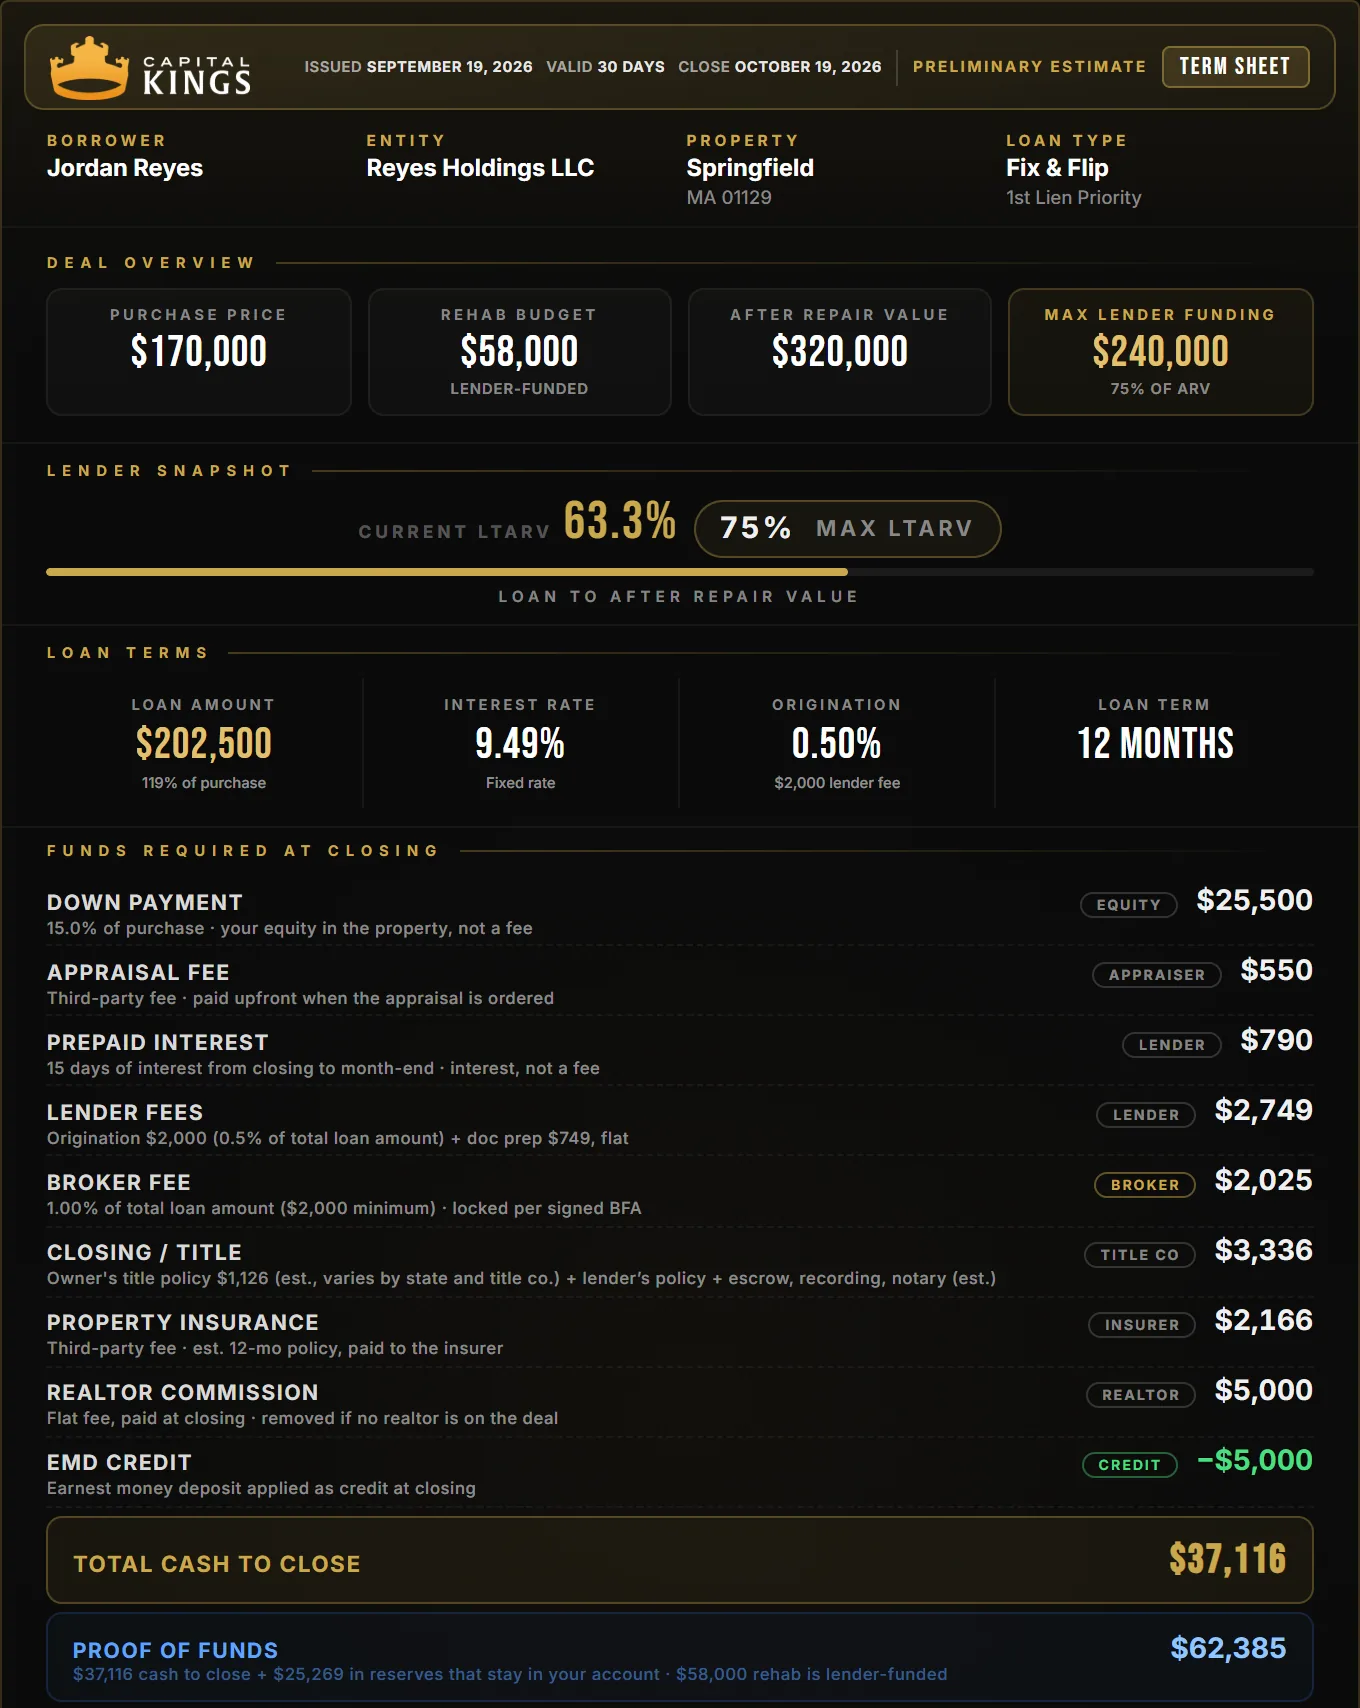Click the prepaid interest amount $790

[x=1276, y=1040]
